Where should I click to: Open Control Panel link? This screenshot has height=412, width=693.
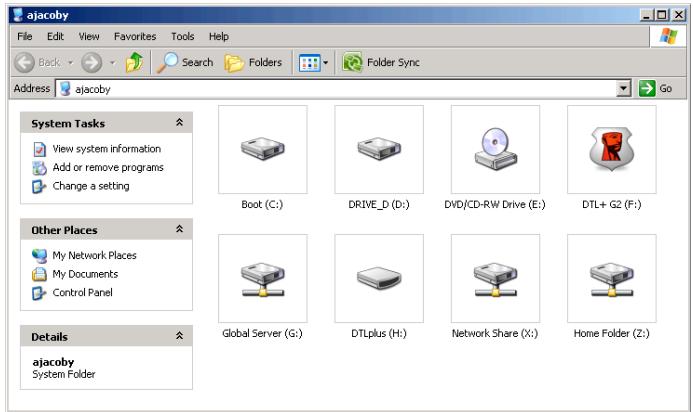[x=83, y=293]
